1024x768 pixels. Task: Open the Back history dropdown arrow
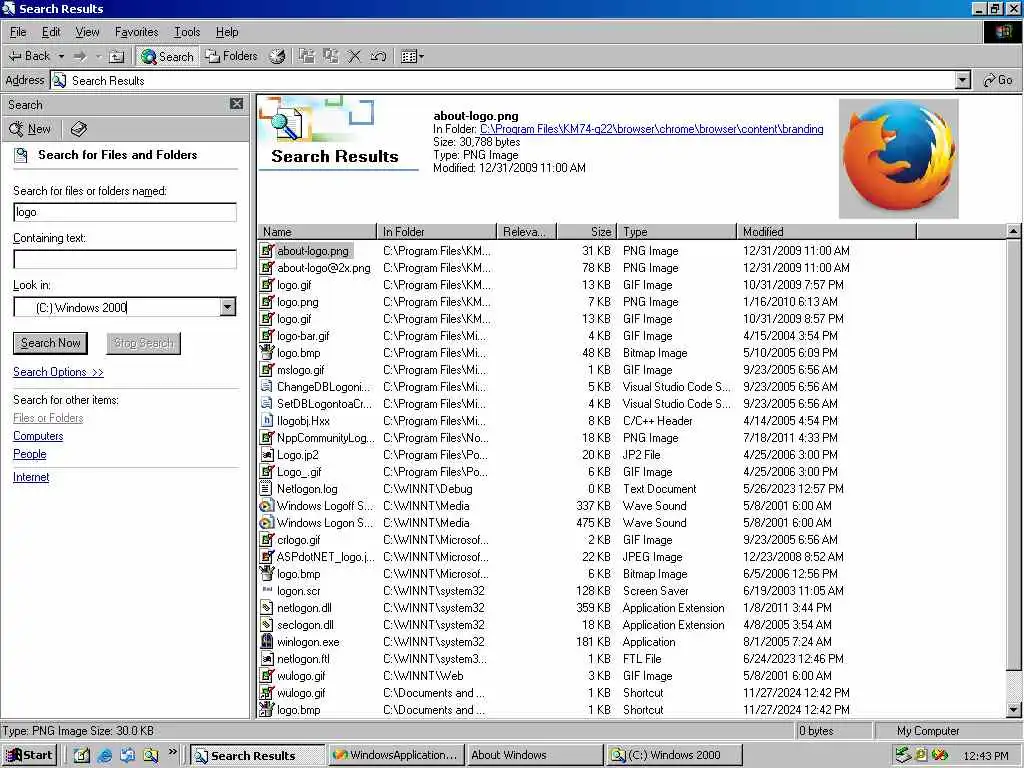point(61,56)
